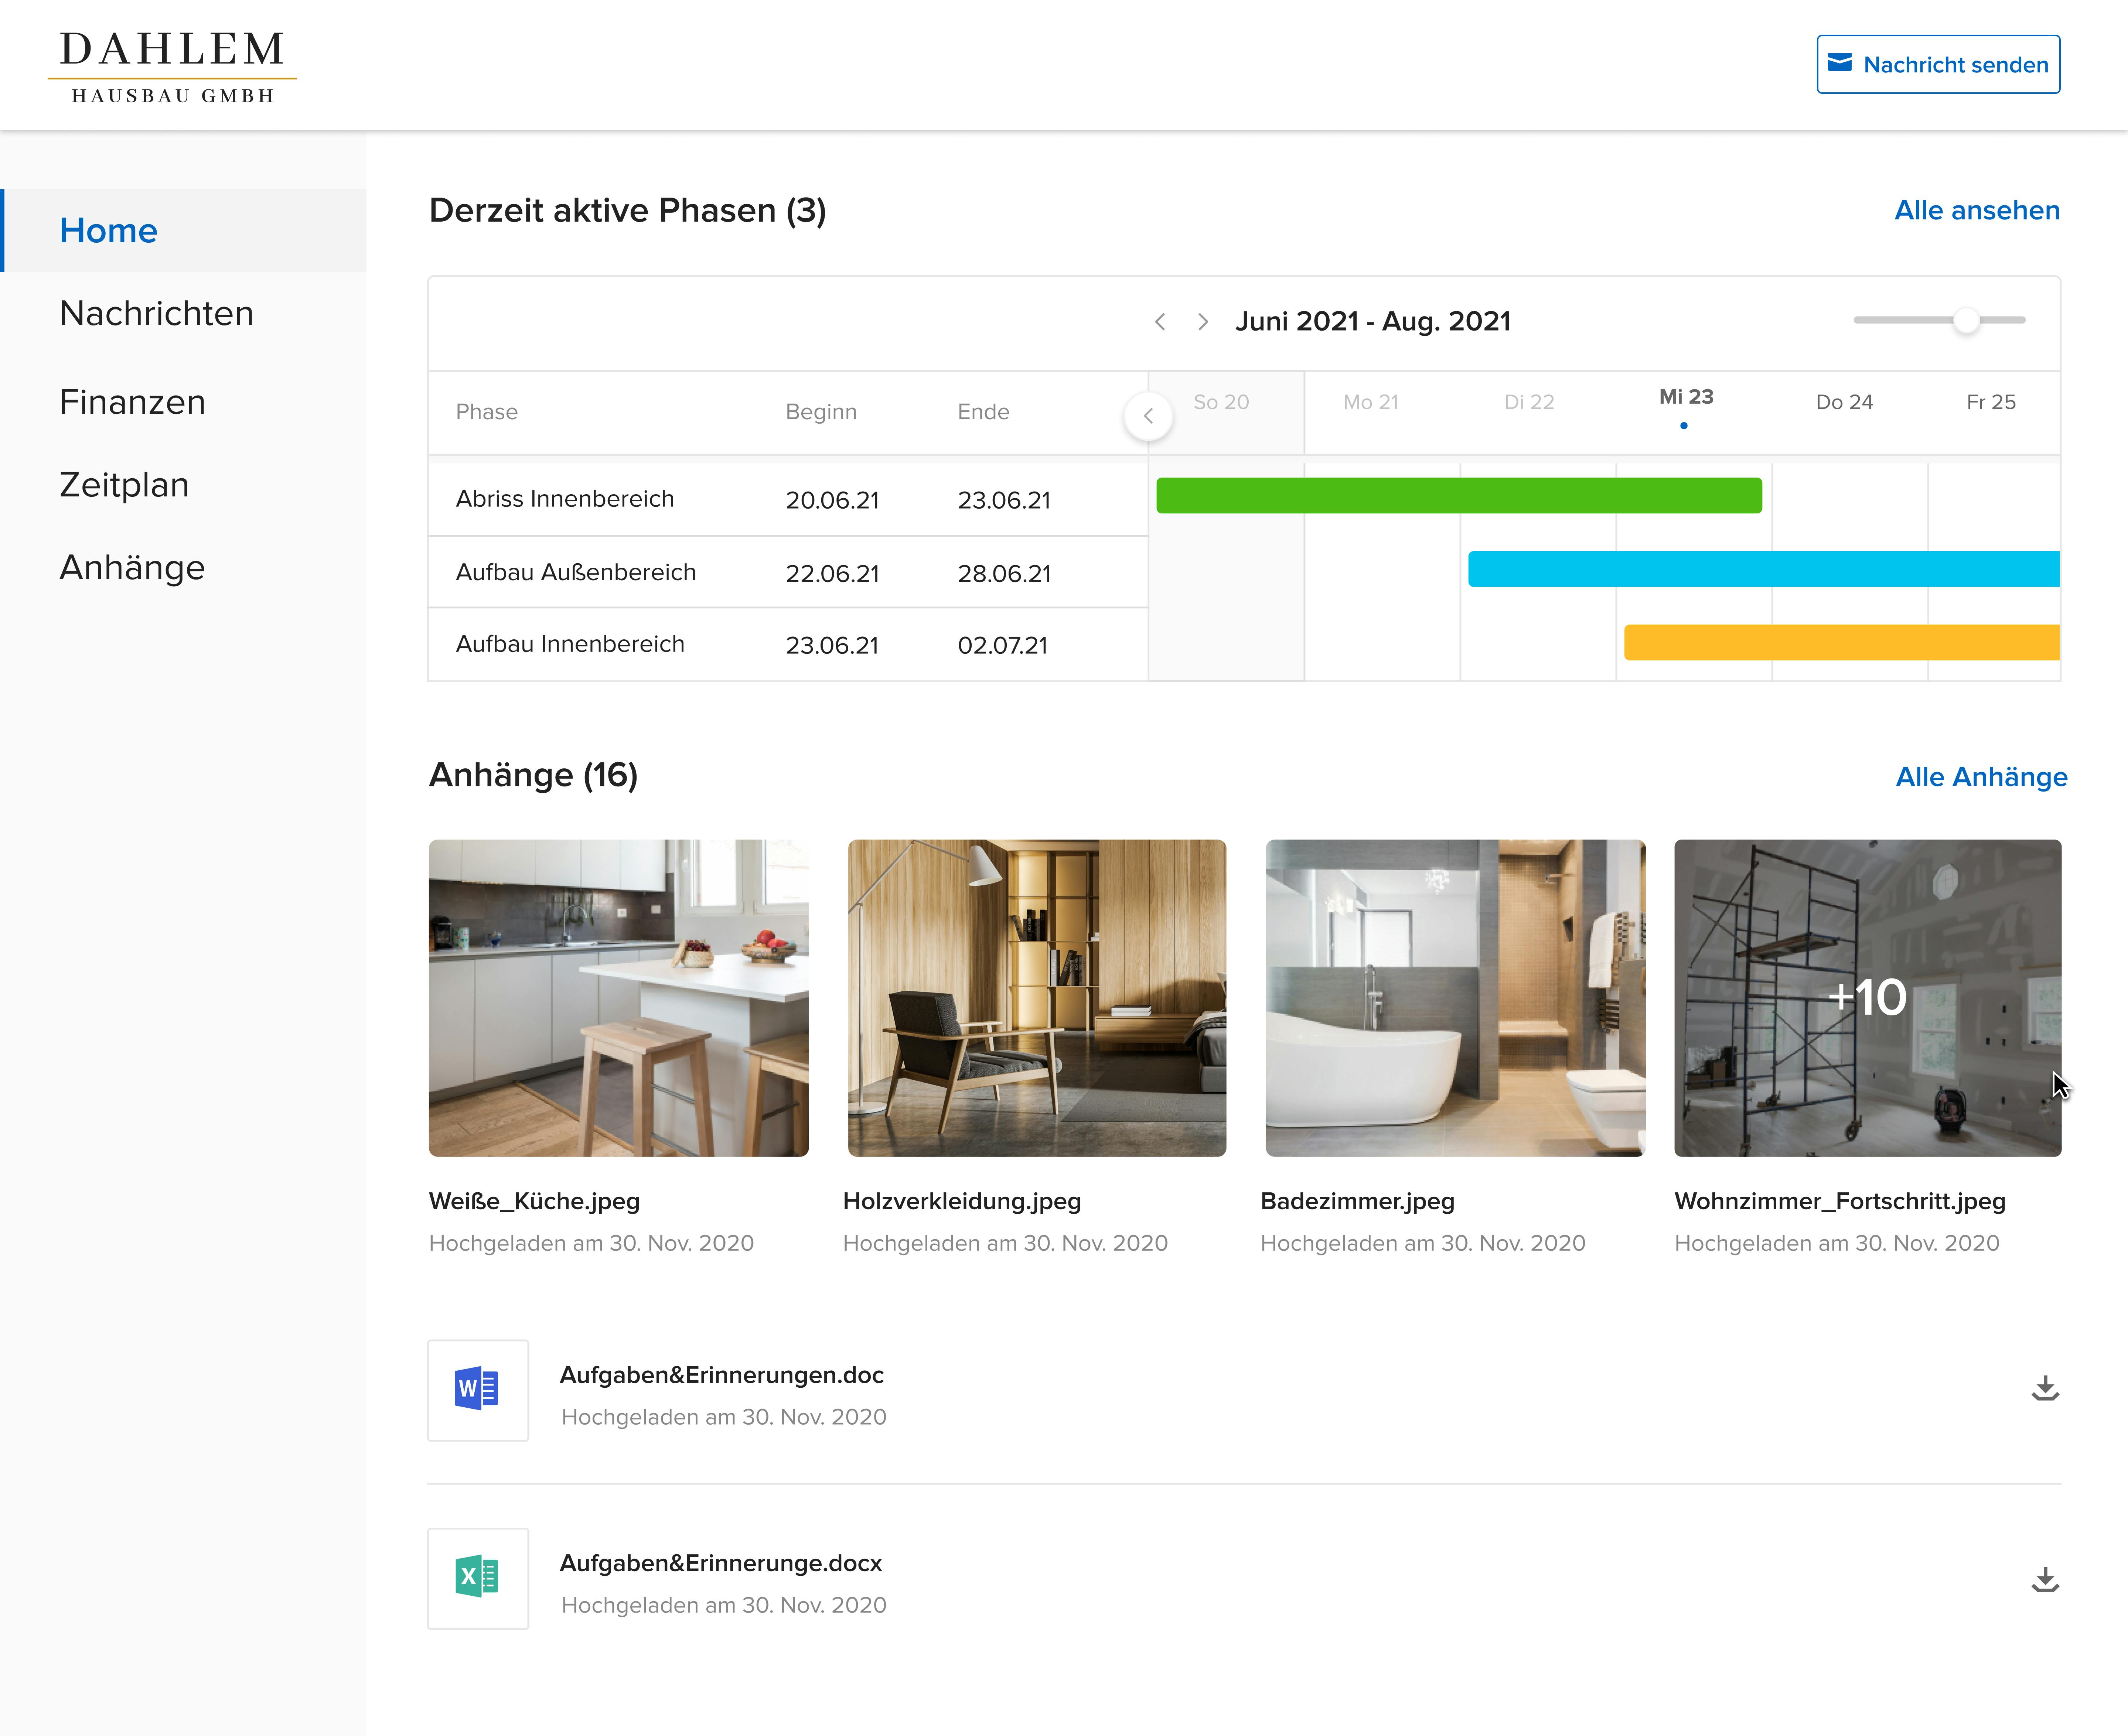
Task: Click the Alle Anhänge link
Action: [1981, 777]
